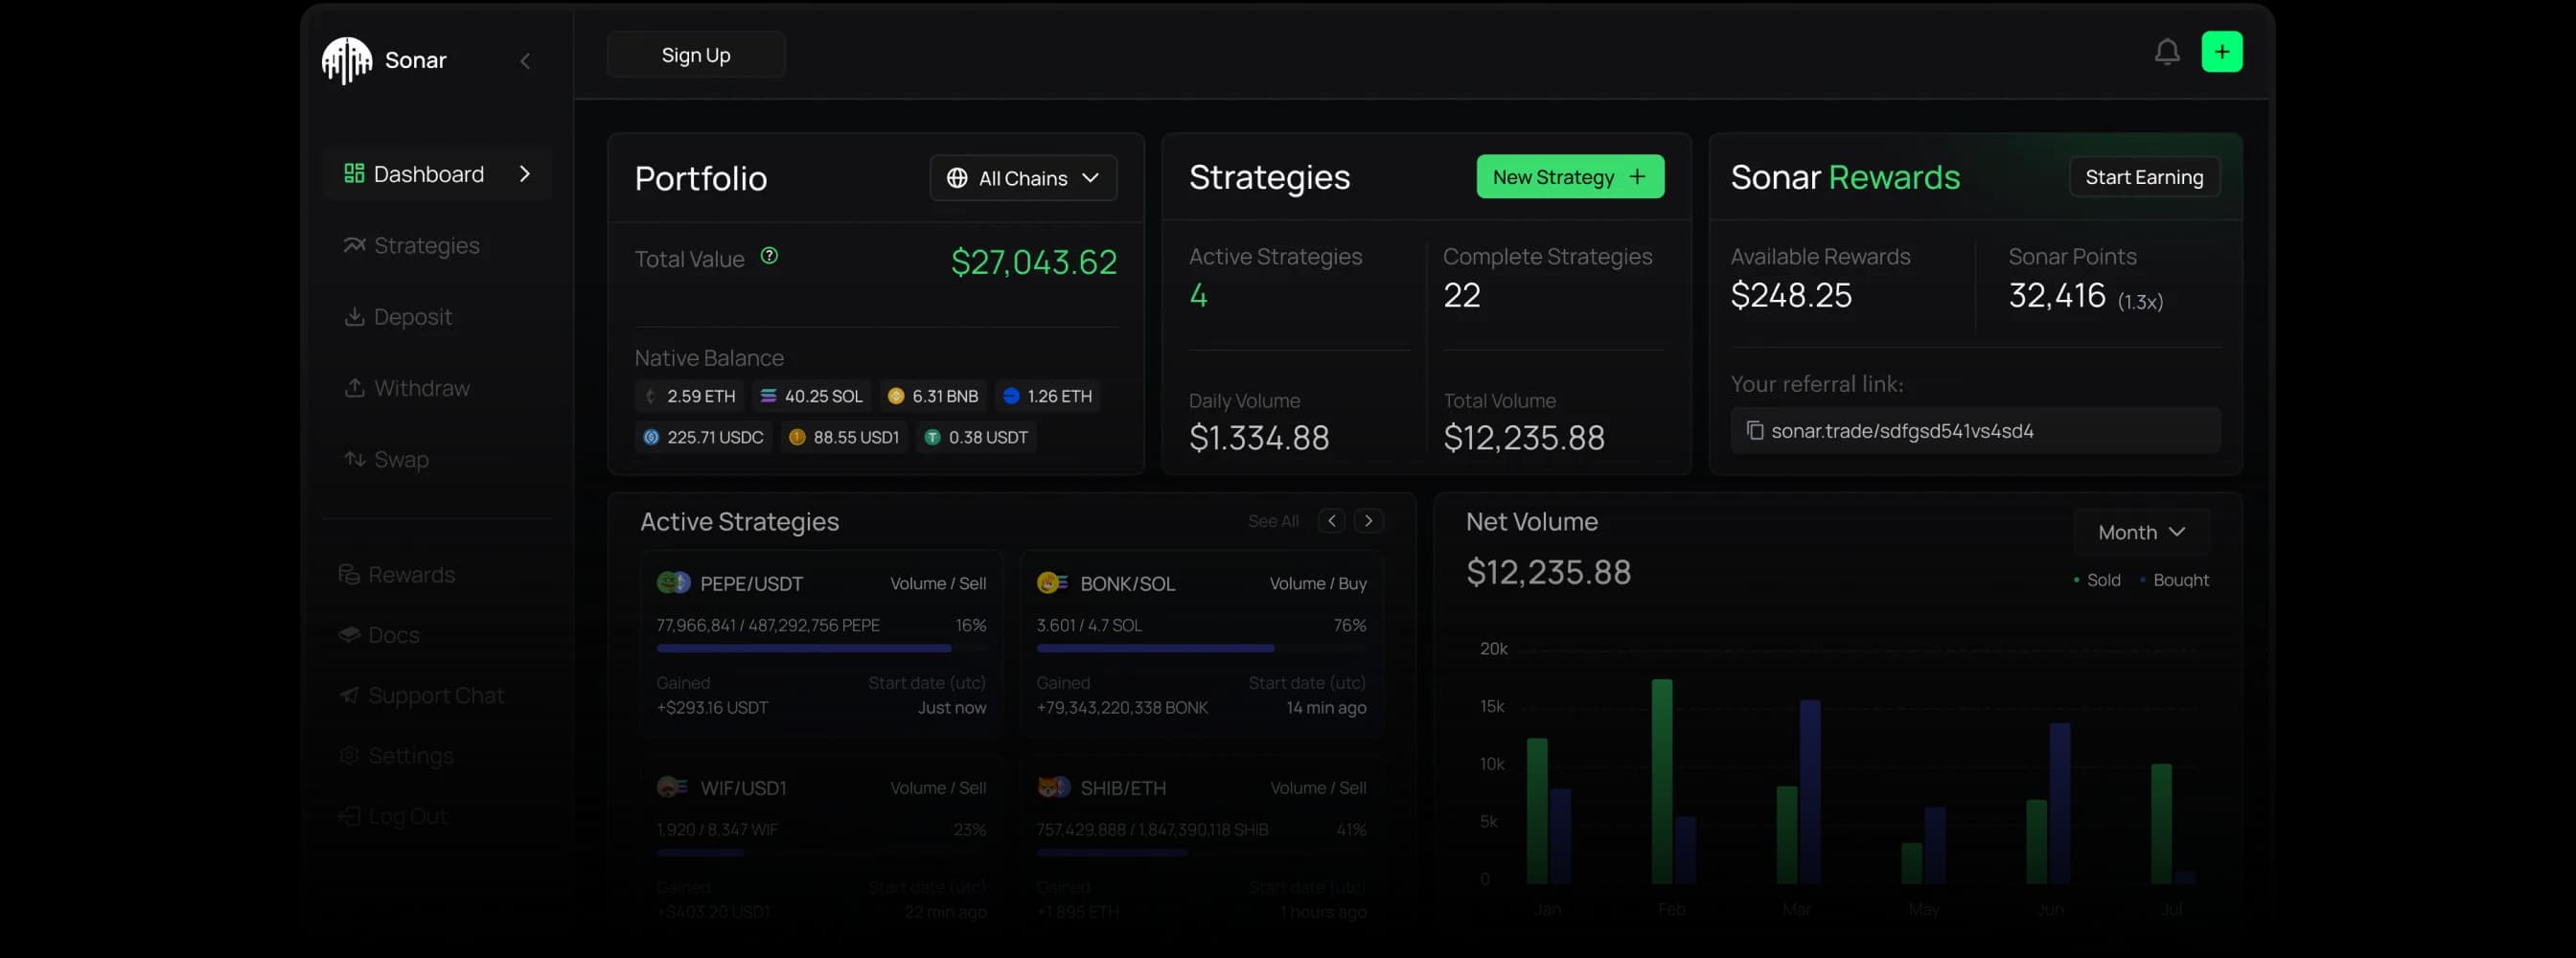Click the Dashboard grid icon

pyautogui.click(x=354, y=173)
